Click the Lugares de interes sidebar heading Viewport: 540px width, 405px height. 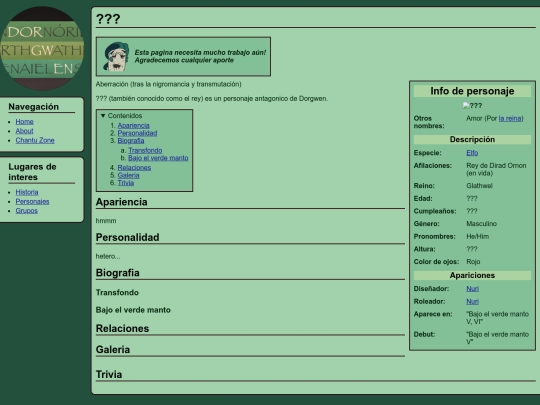pos(32,172)
